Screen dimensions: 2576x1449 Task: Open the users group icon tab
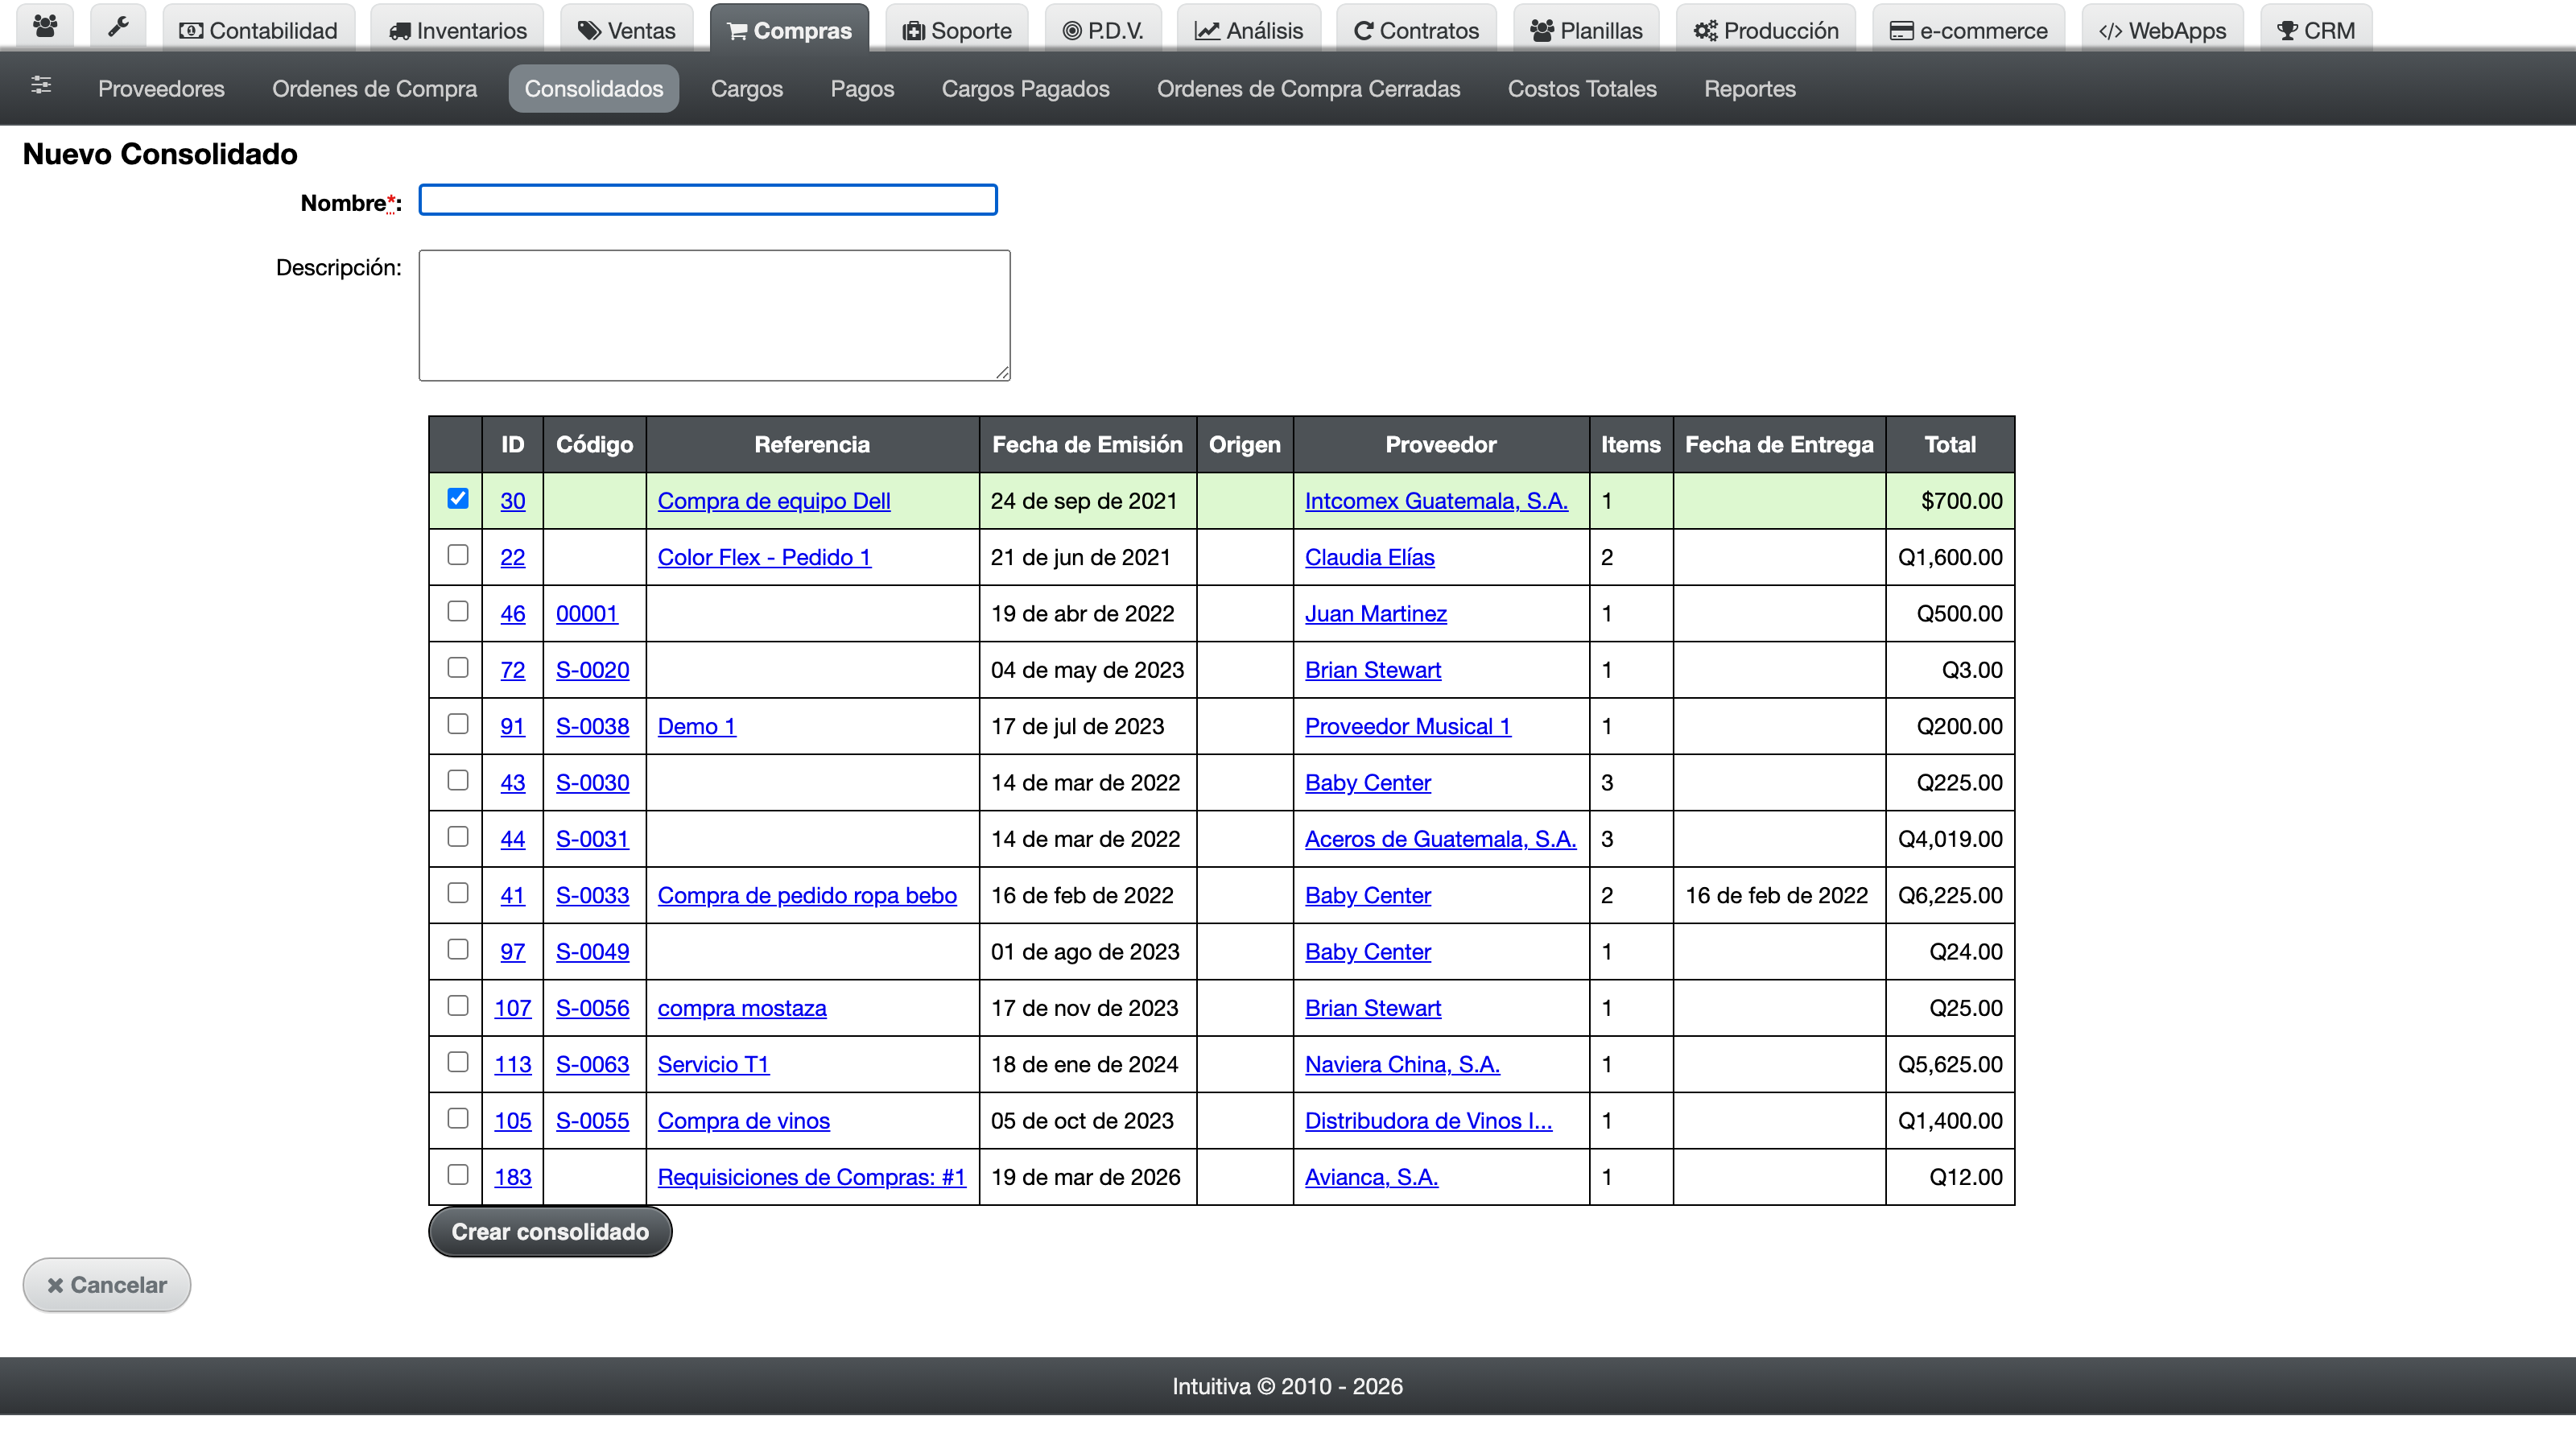pyautogui.click(x=45, y=28)
